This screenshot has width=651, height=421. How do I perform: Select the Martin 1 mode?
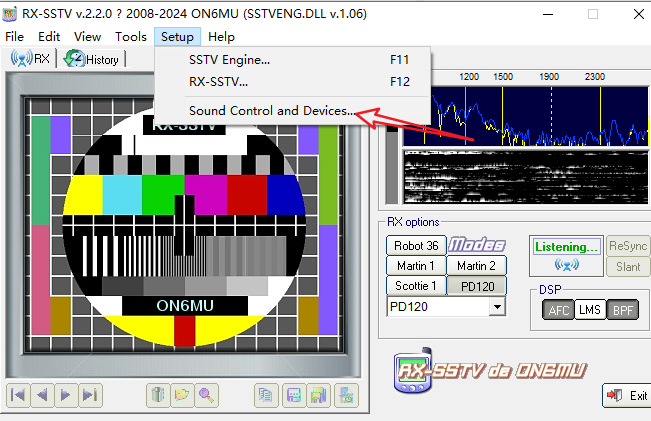[416, 266]
